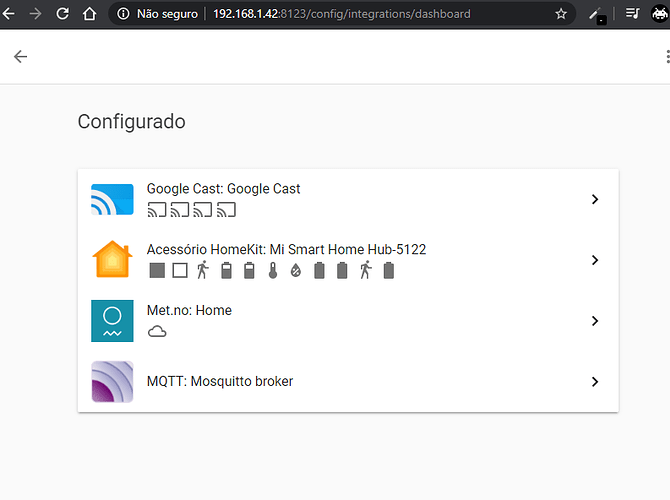The image size is (670, 500).
Task: Open the three-dot overflow menu
Action: pos(667,56)
